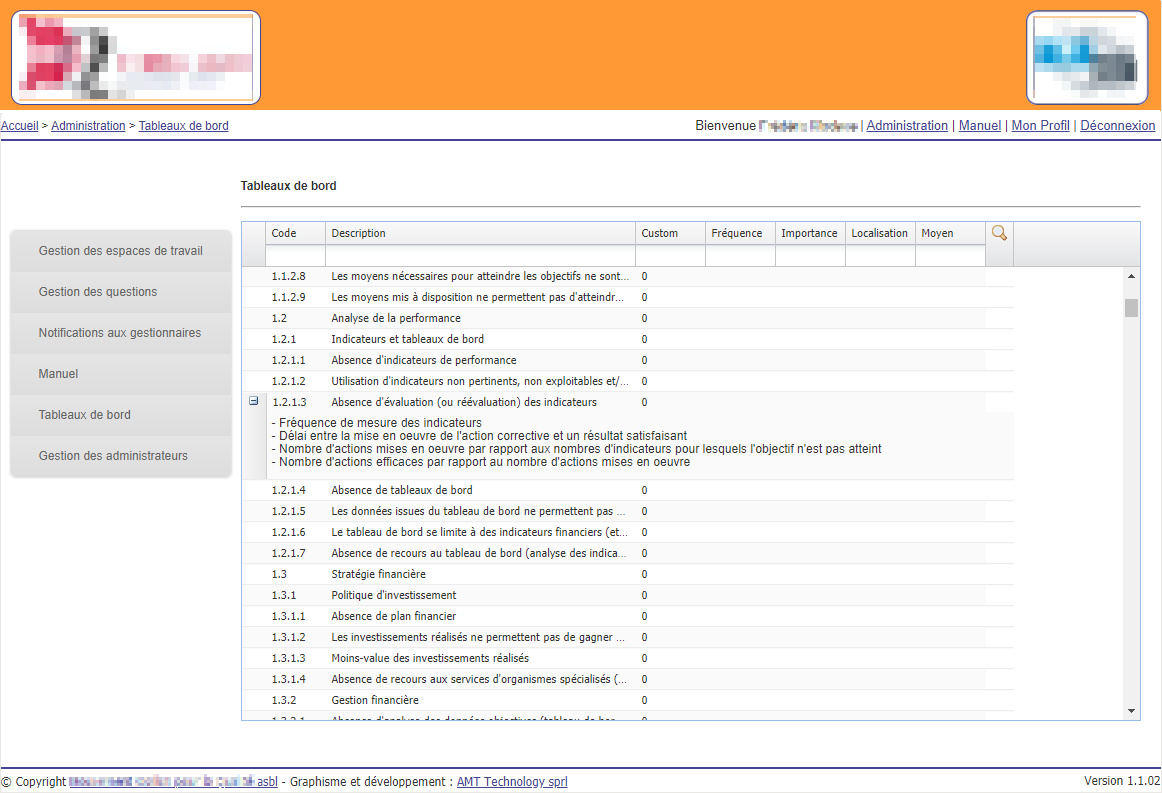Screen dimensions: 1162x793
Task: Click the Déconnexion link
Action: click(x=1117, y=126)
